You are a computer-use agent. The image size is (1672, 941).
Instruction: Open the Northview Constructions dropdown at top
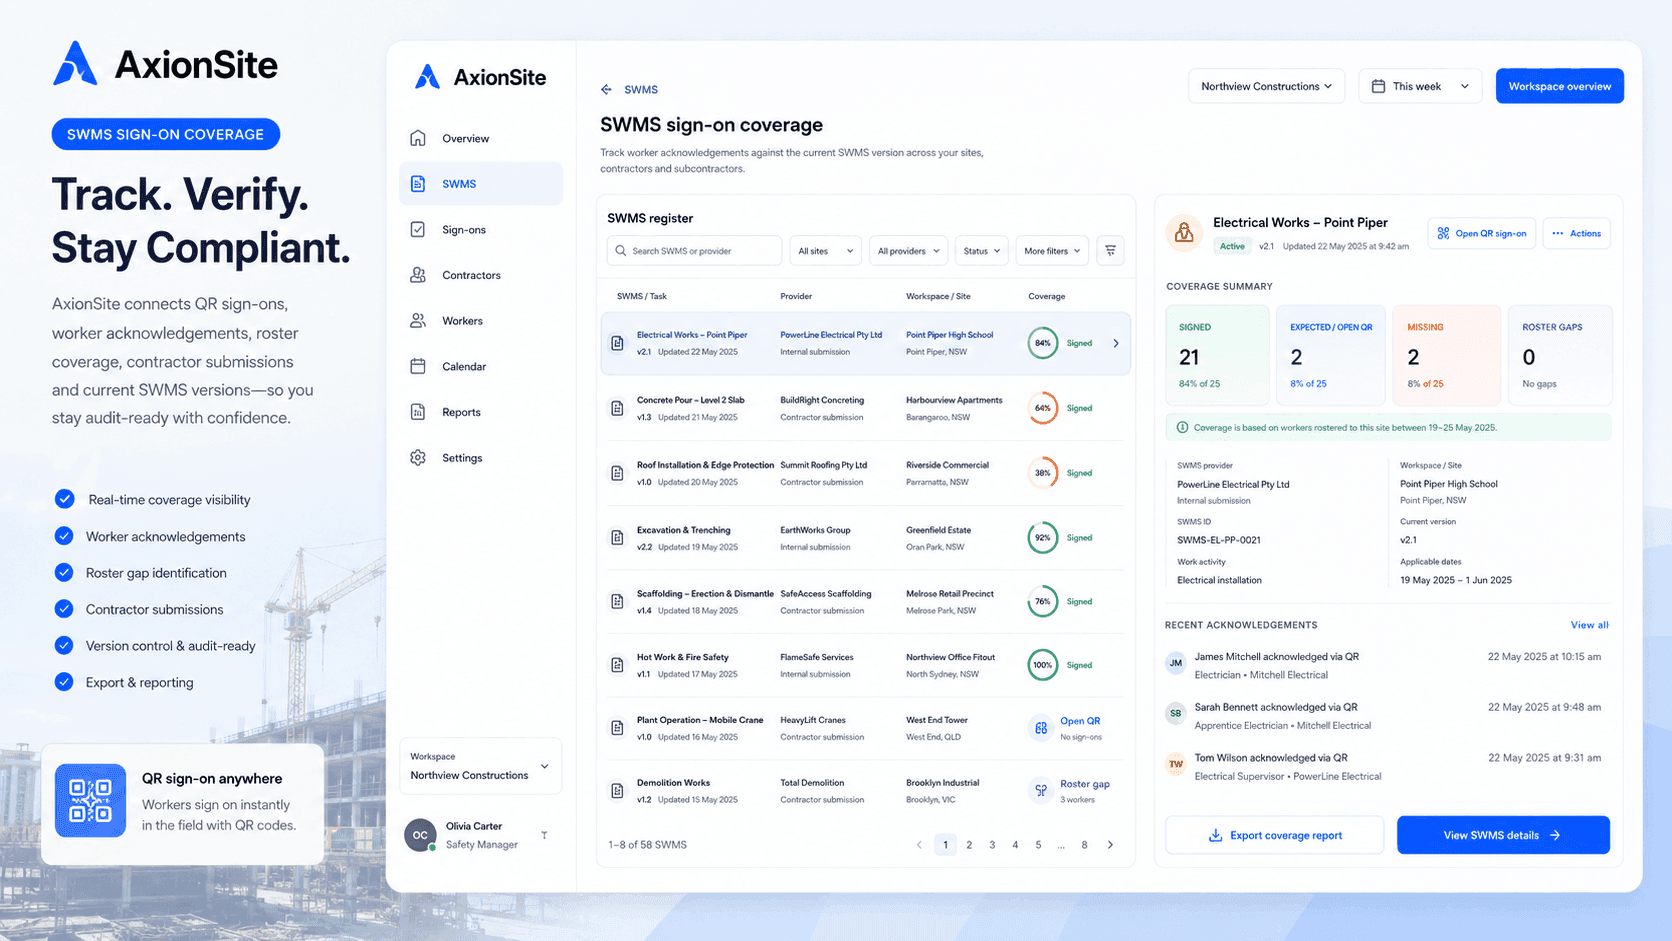(x=1266, y=87)
